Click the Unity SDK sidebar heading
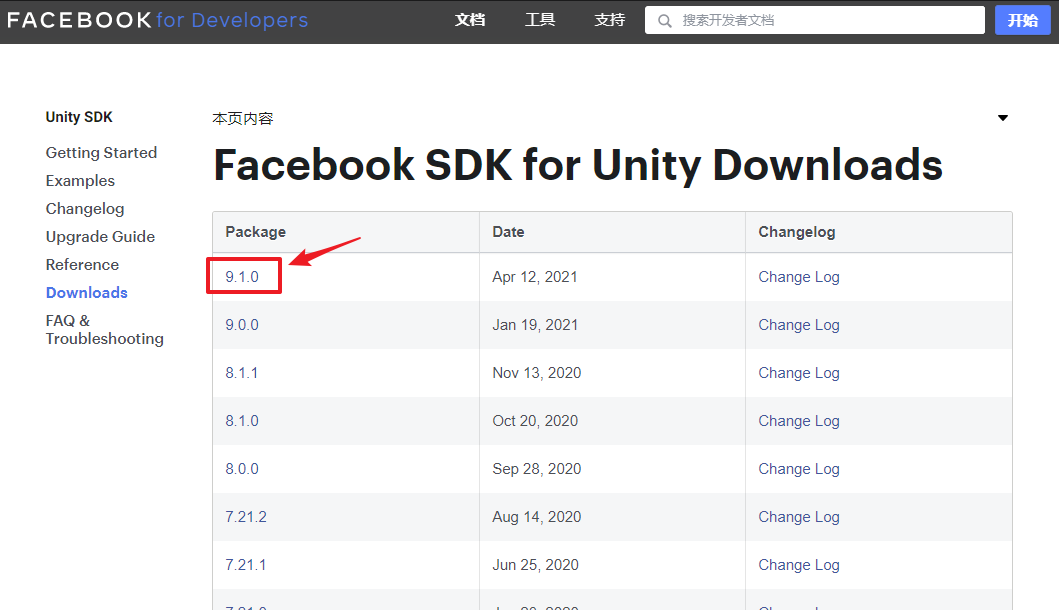1059x610 pixels. coord(79,117)
